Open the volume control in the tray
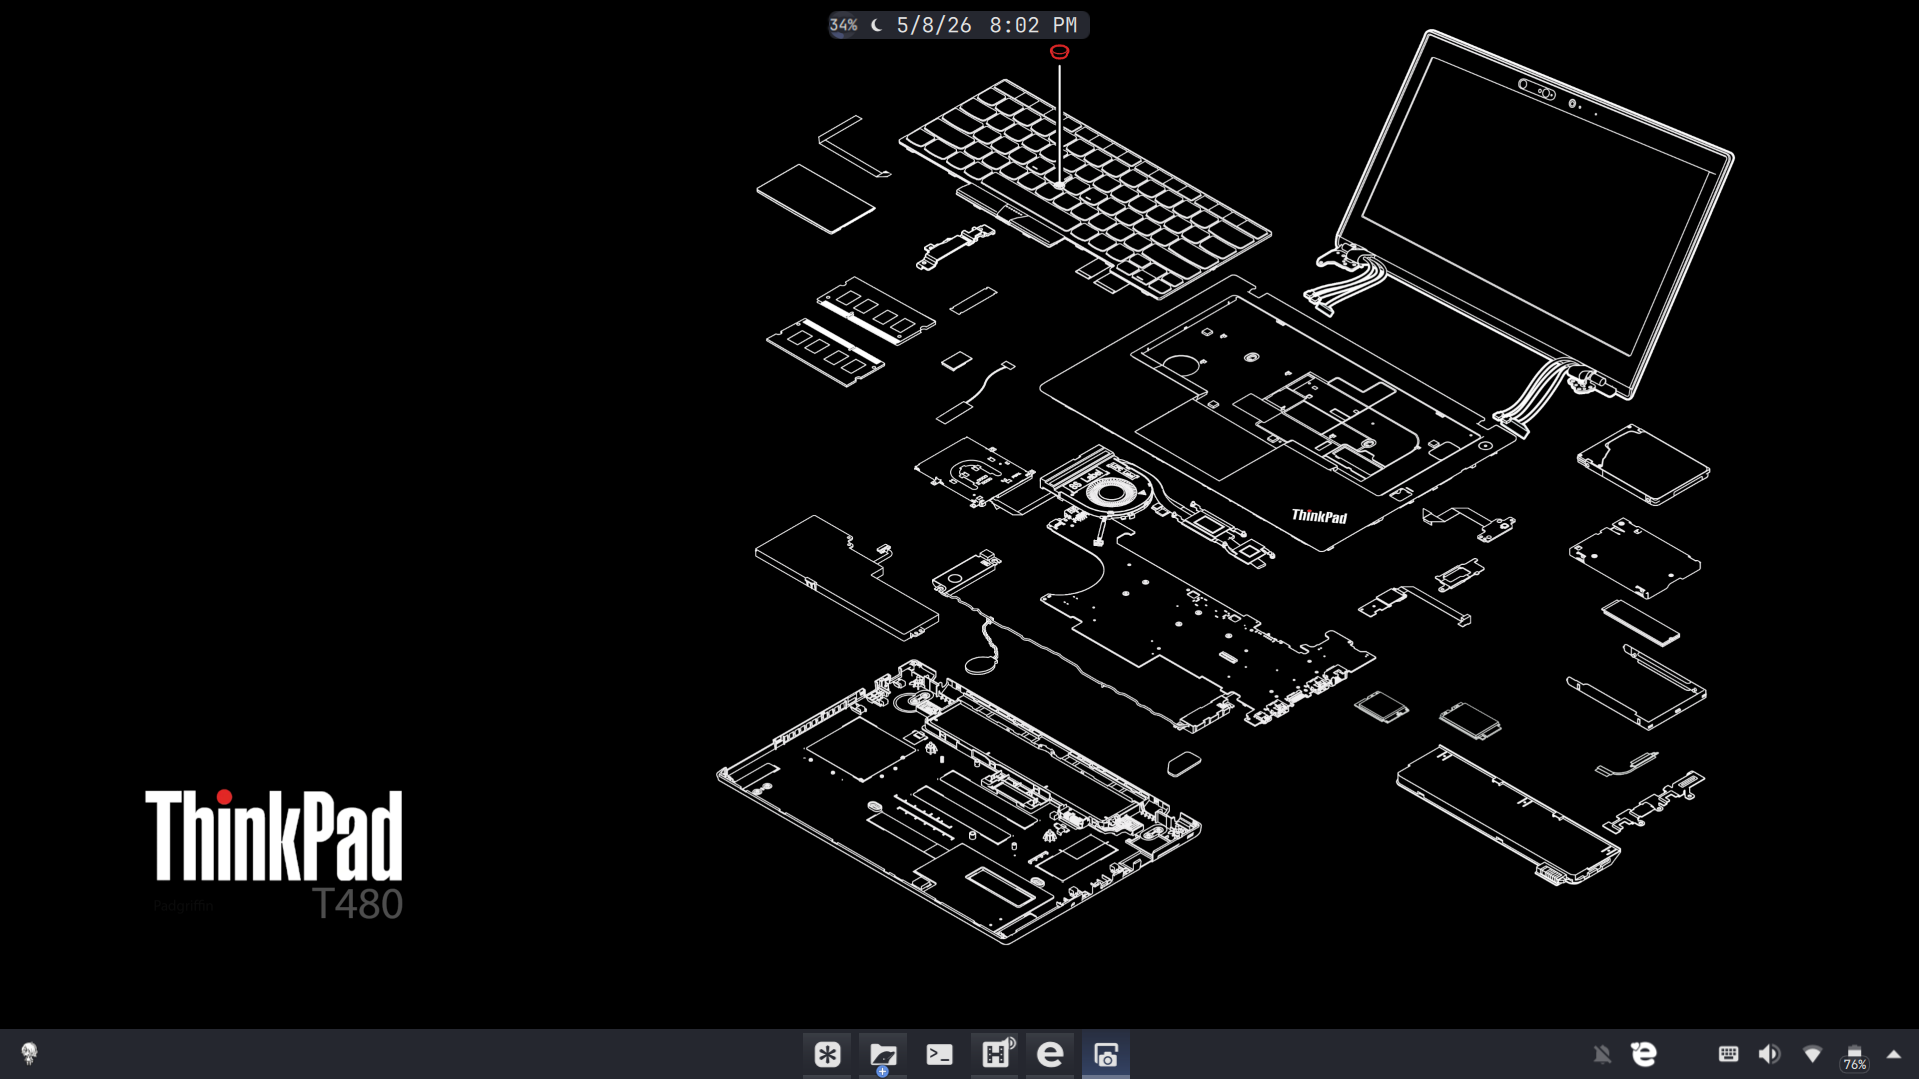Screen dimensions: 1920x1080 [x=1769, y=1054]
